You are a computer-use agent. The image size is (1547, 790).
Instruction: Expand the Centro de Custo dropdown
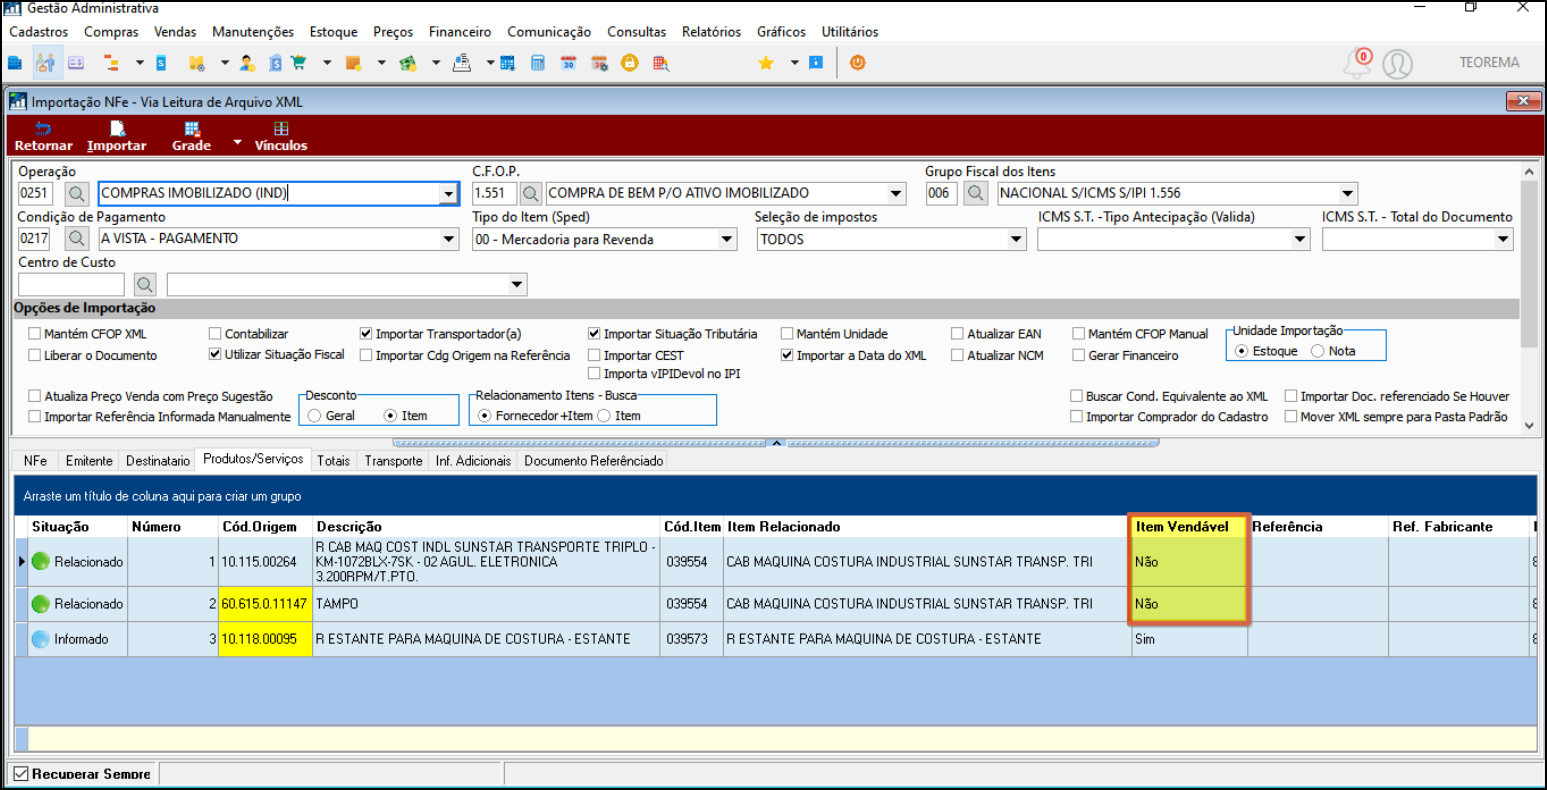point(517,285)
